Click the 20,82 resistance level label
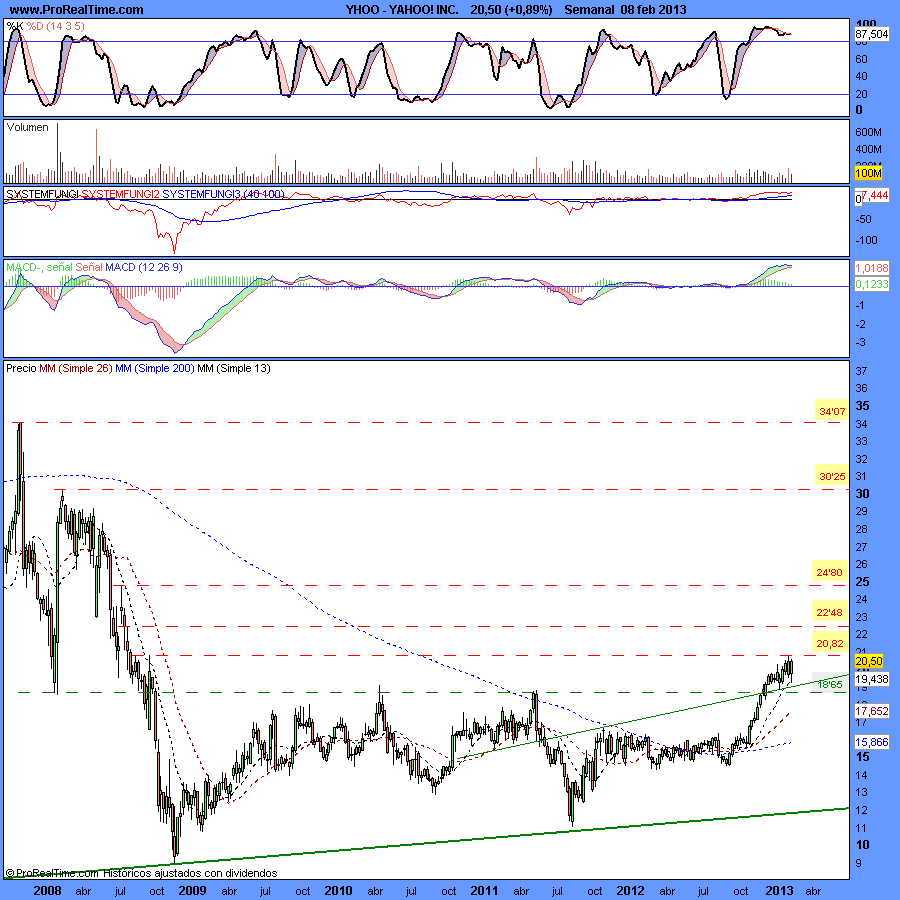900x900 pixels. 830,643
